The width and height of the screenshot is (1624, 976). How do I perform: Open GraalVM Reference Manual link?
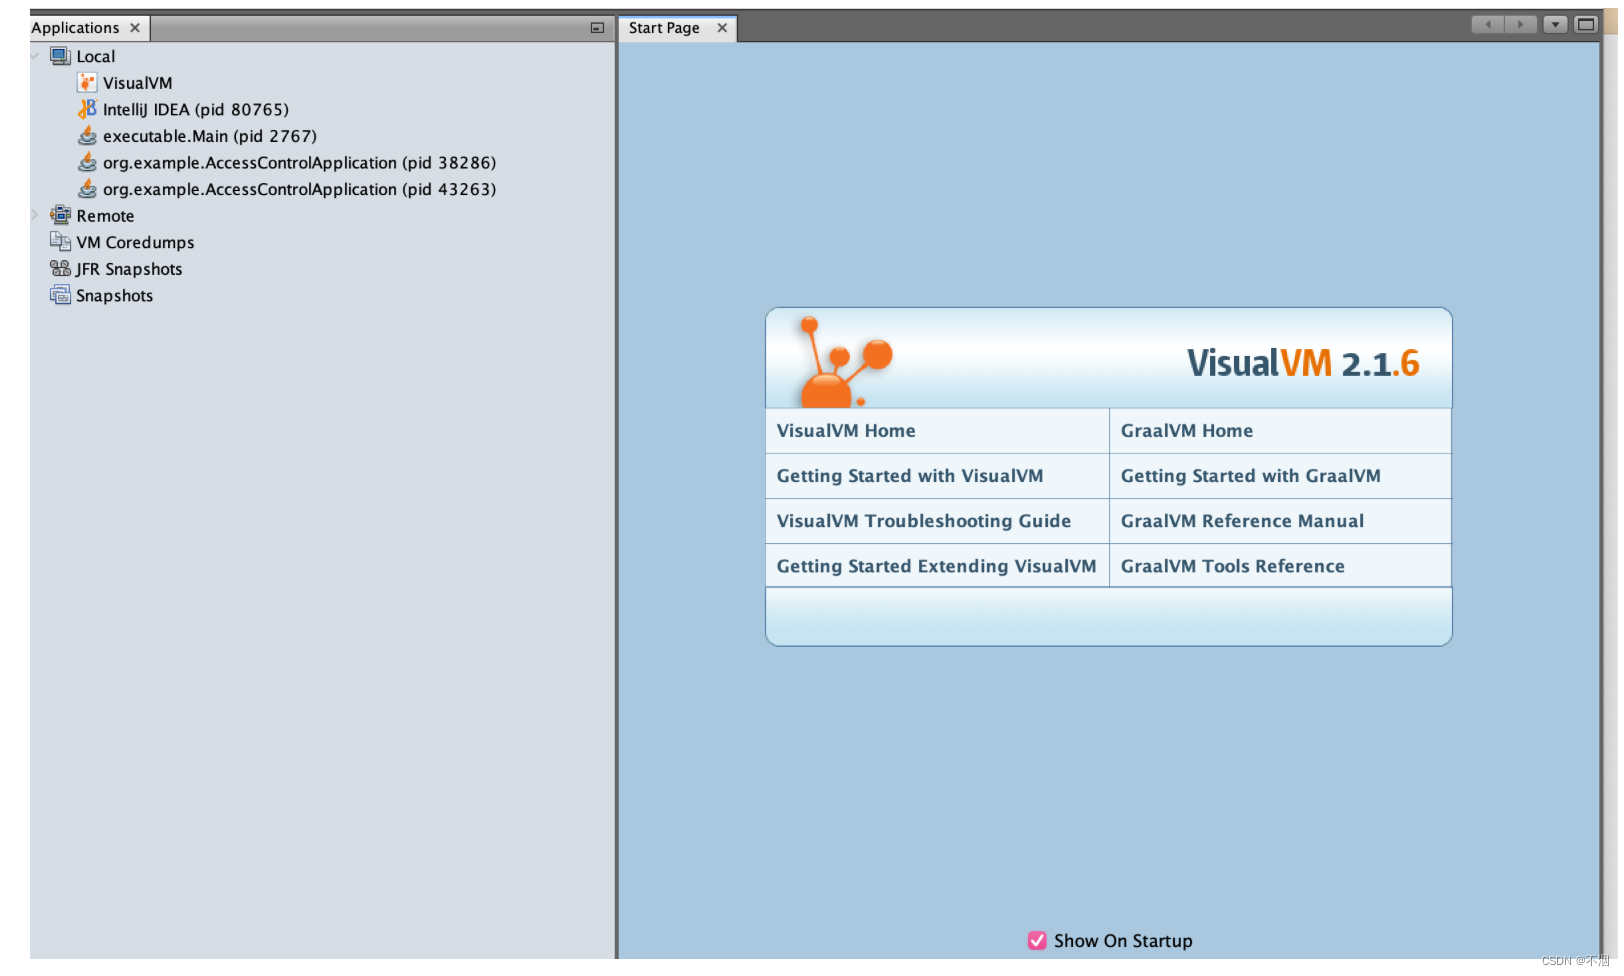pyautogui.click(x=1242, y=521)
